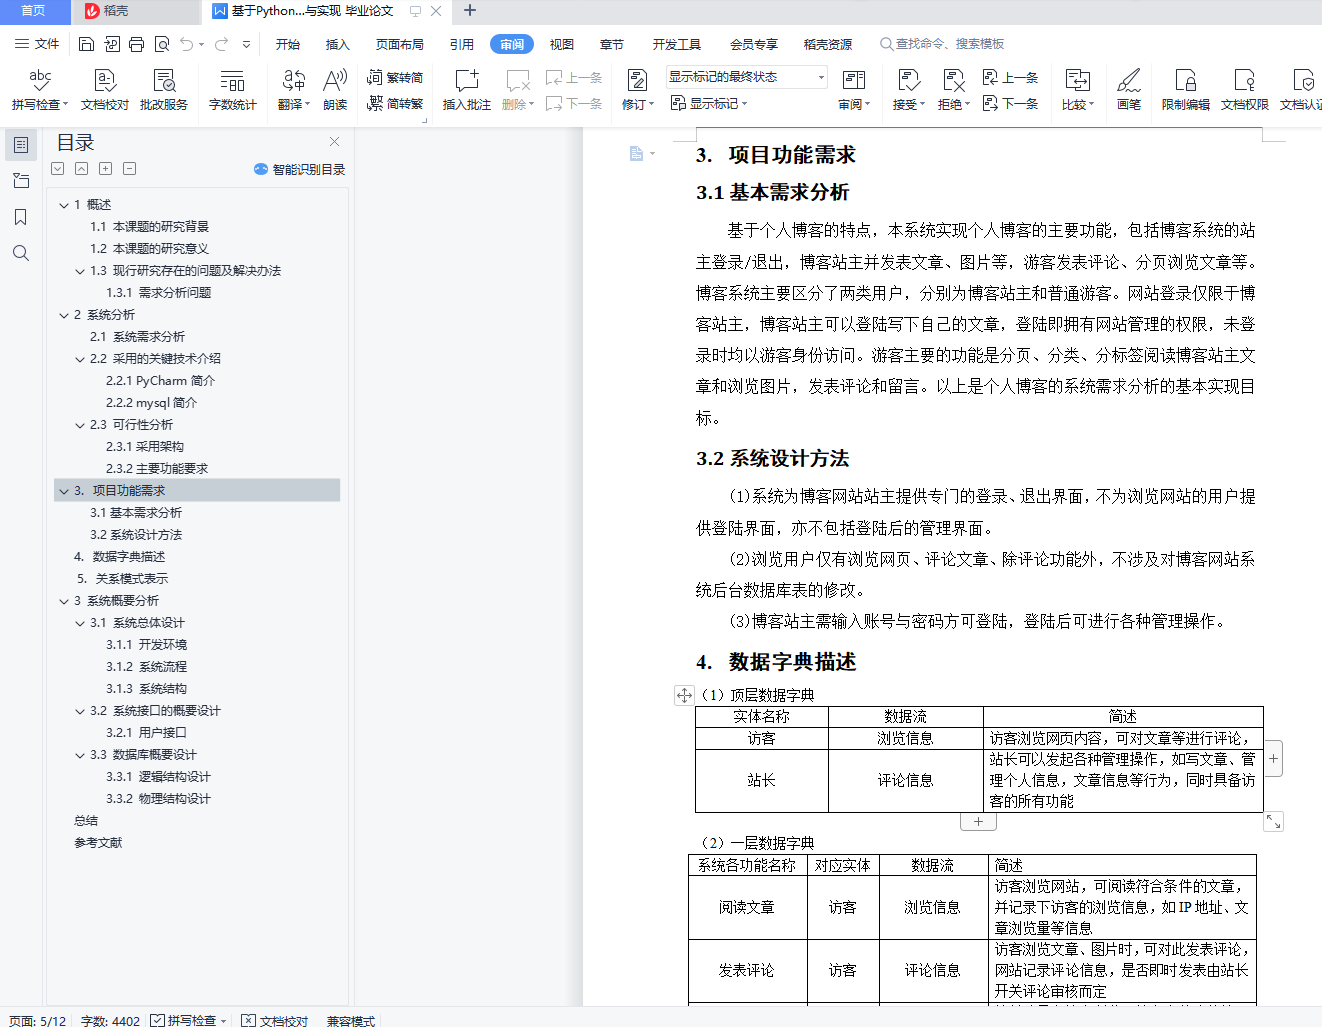Click the magnifier search icon in the sidebar
The image size is (1322, 1027).
[x=21, y=253]
